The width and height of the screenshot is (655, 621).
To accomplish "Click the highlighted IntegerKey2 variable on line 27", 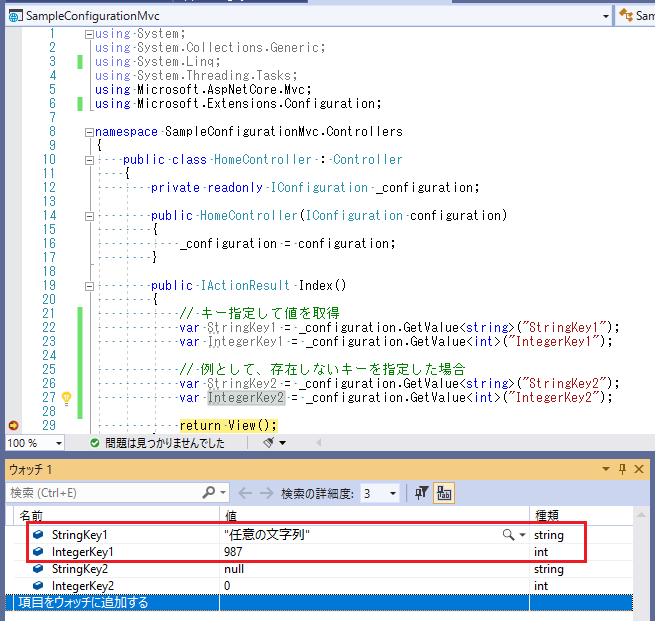I will tap(246, 398).
